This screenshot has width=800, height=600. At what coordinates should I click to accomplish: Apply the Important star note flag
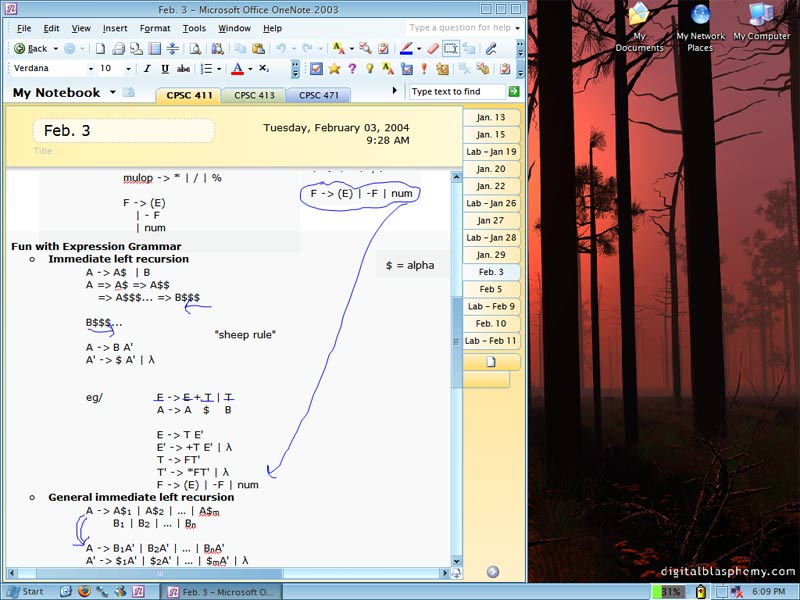[x=334, y=69]
